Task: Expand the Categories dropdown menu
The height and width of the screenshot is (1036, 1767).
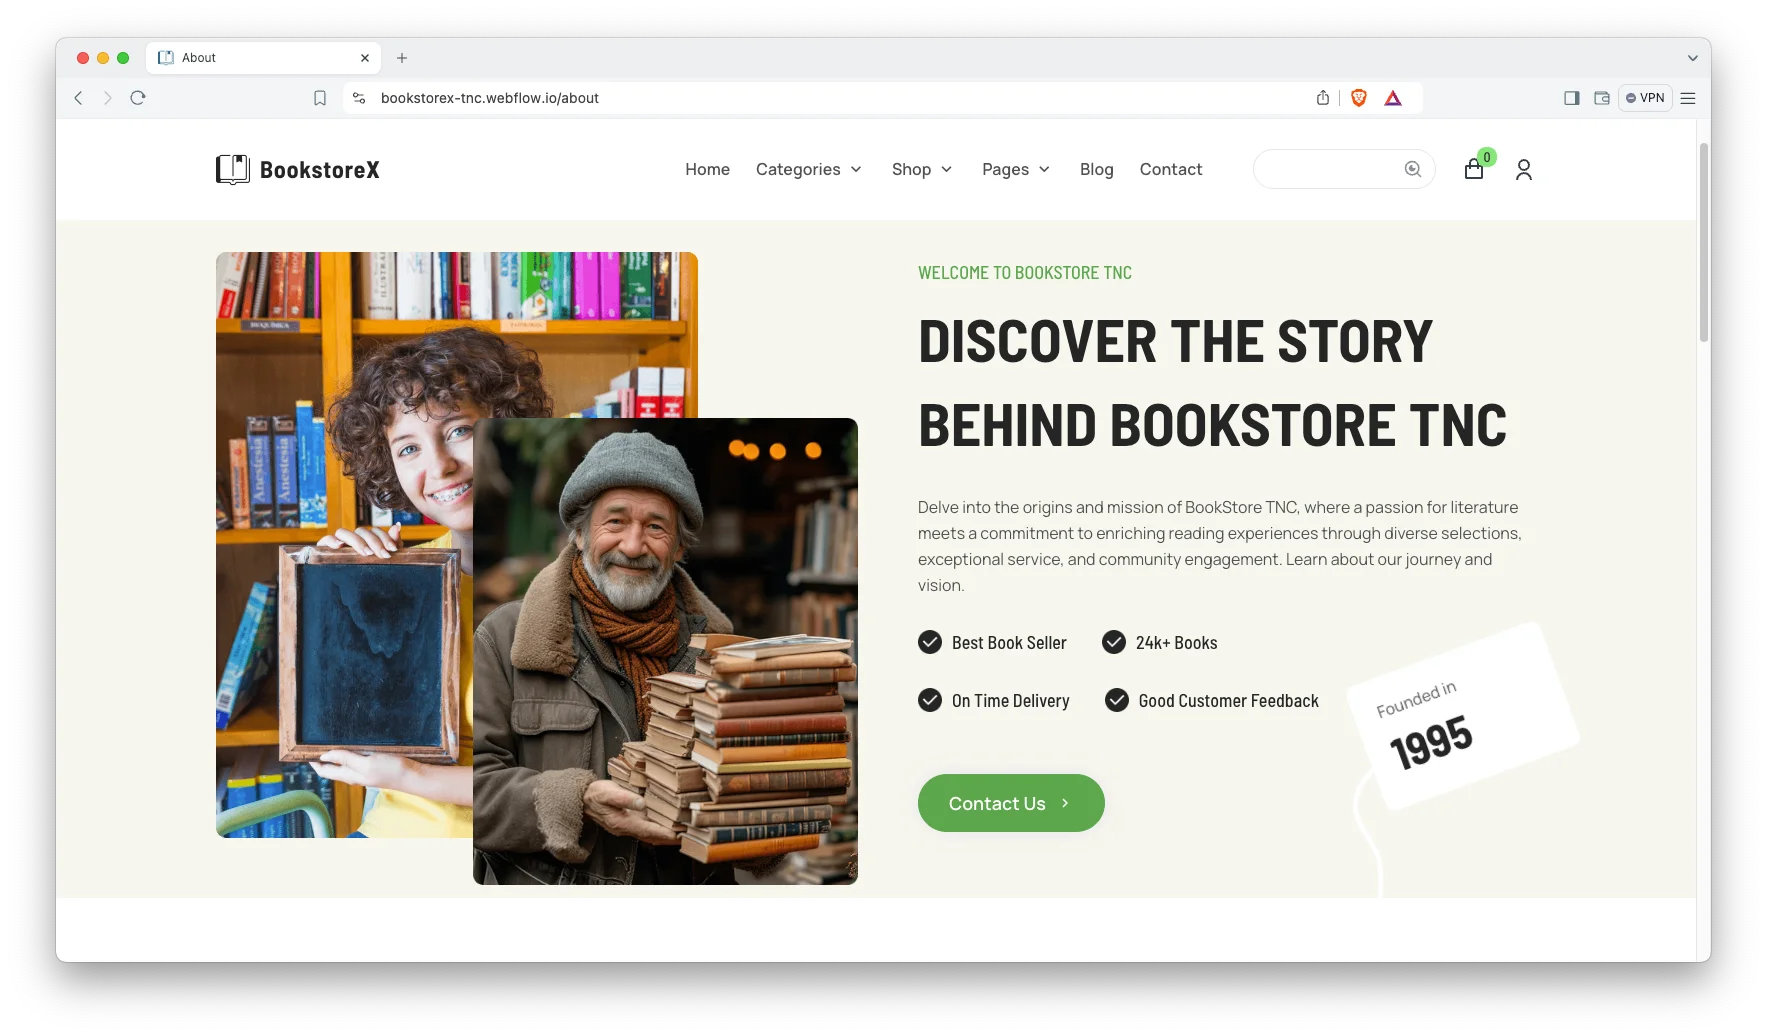Action: click(x=808, y=170)
